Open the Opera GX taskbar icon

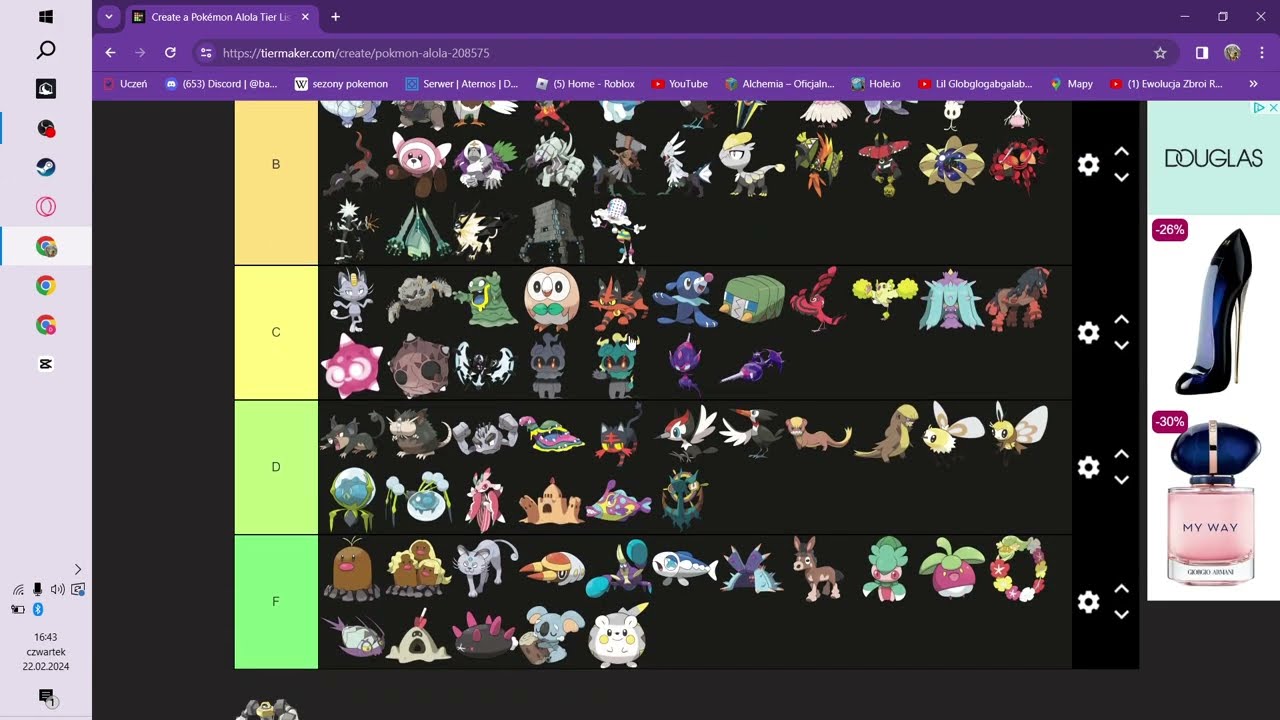(x=46, y=207)
